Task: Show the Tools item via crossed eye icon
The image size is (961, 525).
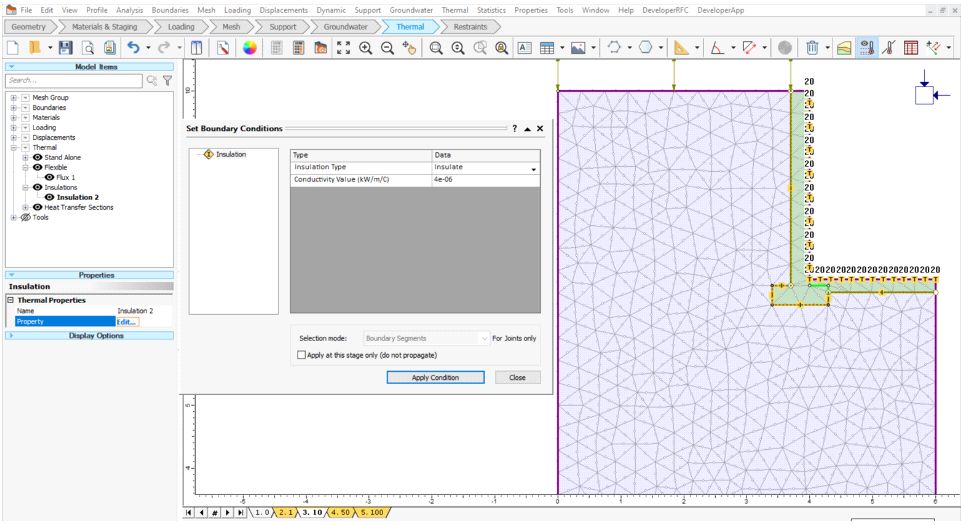Action: pos(28,217)
